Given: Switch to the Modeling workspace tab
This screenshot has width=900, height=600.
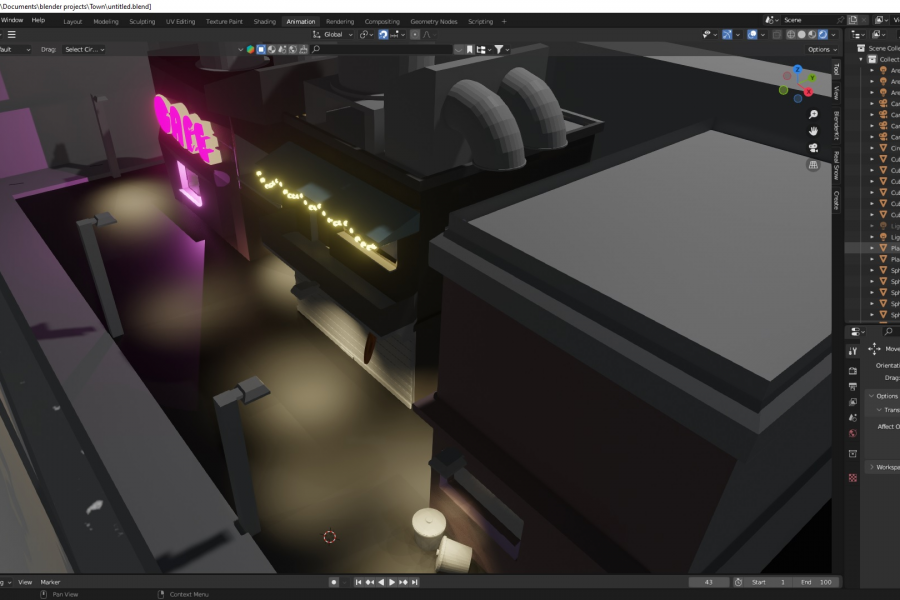Looking at the screenshot, I should tap(106, 21).
